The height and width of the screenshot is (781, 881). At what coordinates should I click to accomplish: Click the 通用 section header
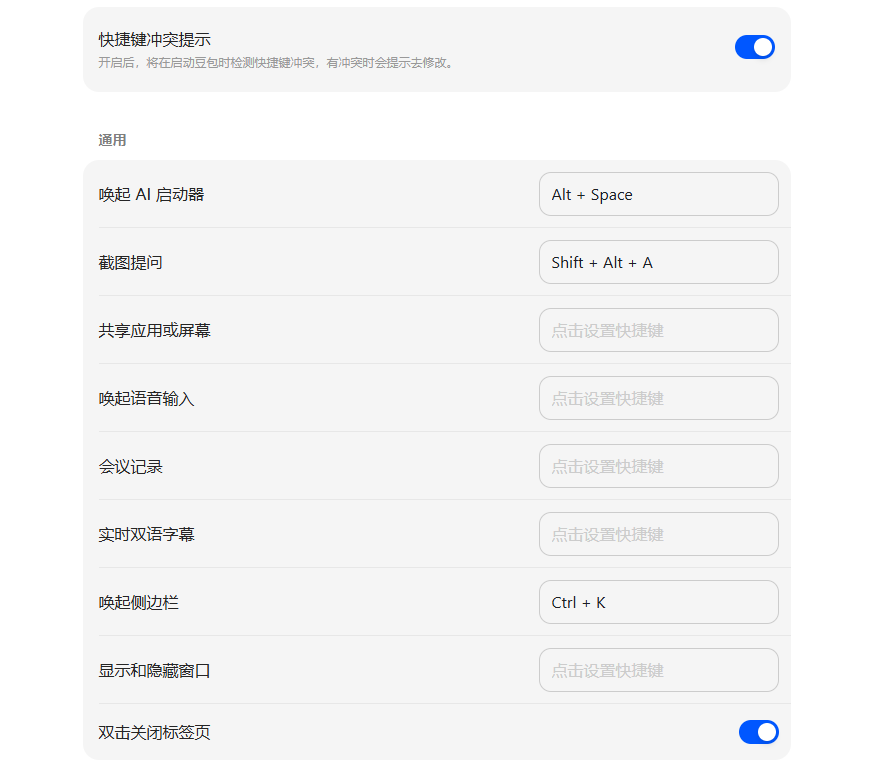pyautogui.click(x=112, y=140)
